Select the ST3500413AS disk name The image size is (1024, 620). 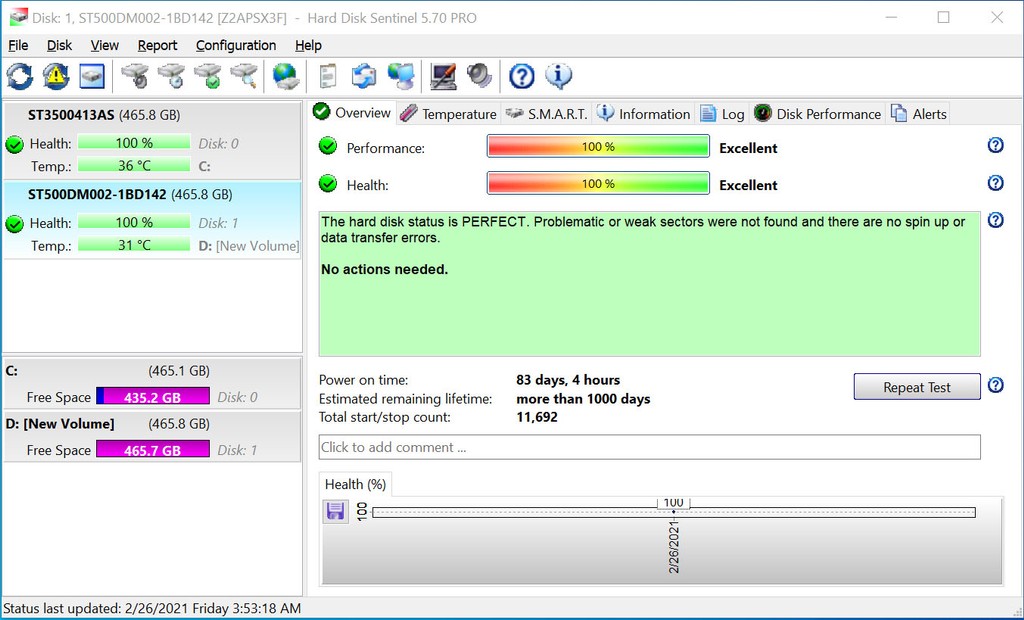pos(71,115)
